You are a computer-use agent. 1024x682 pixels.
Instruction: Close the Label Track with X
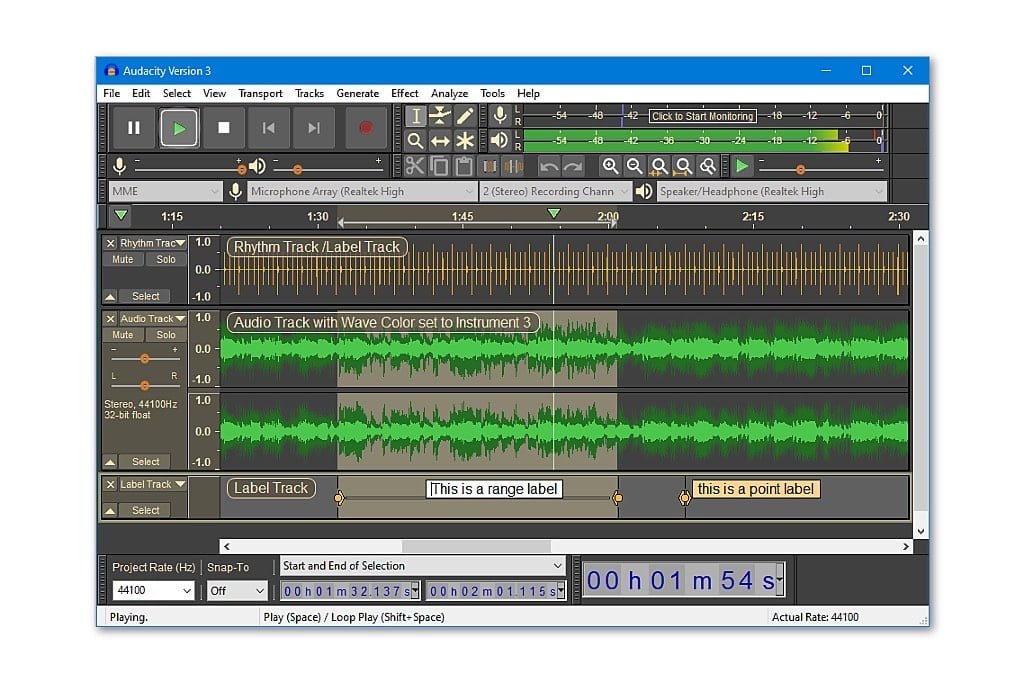coord(110,484)
